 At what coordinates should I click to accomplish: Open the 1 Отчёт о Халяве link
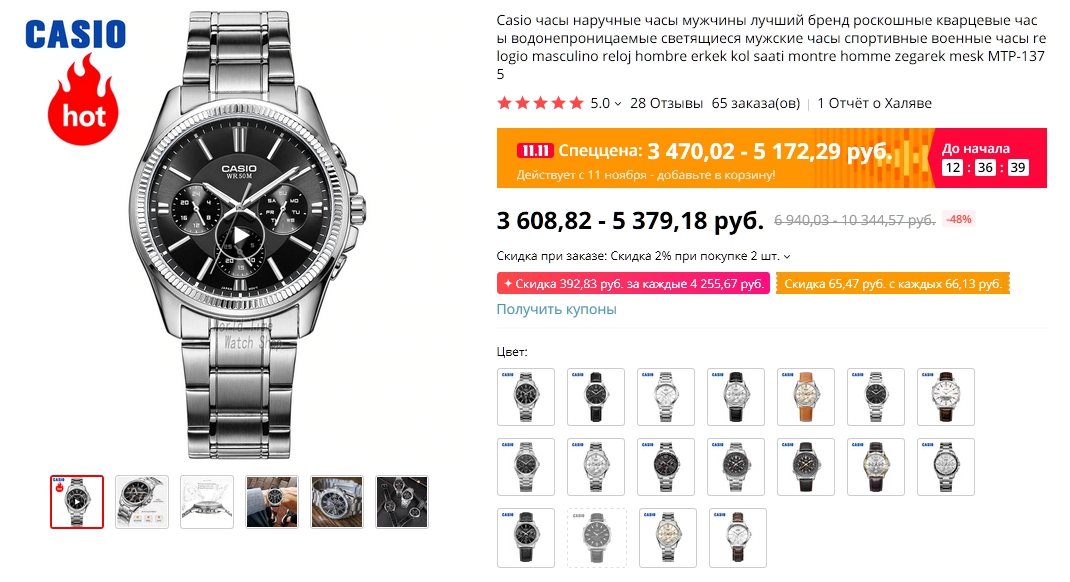point(874,103)
